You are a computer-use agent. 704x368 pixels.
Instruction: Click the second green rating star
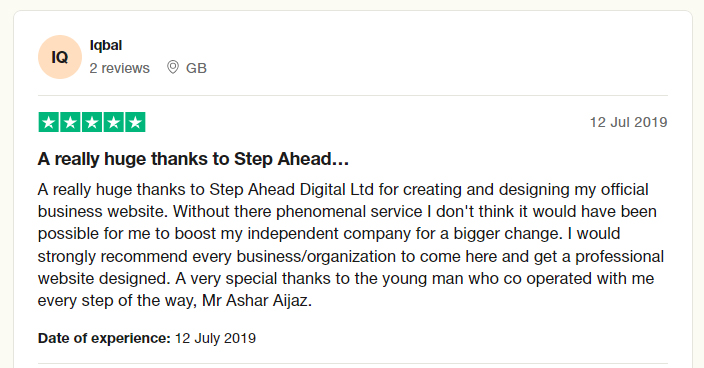[x=70, y=122]
